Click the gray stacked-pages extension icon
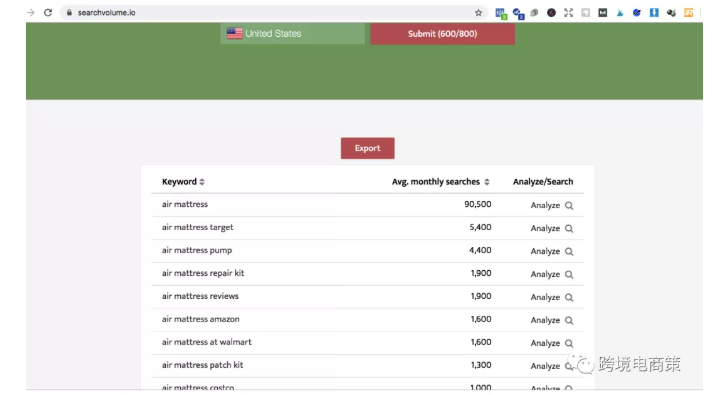This screenshot has width=721, height=395. [534, 12]
